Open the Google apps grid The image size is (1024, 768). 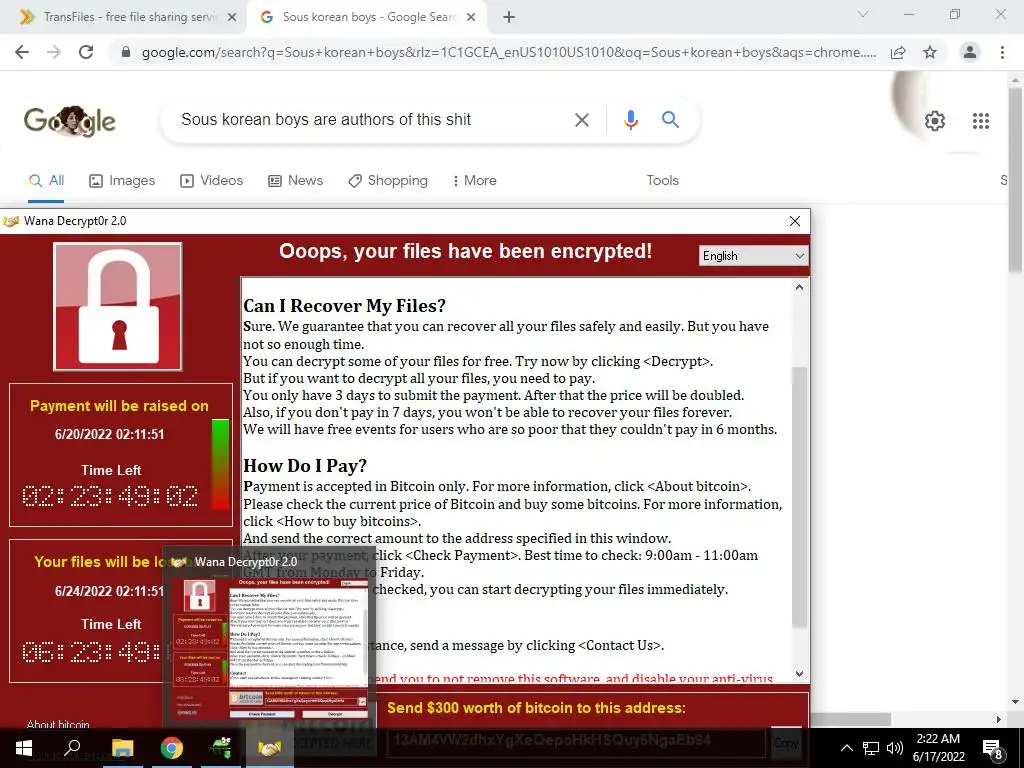coord(980,121)
